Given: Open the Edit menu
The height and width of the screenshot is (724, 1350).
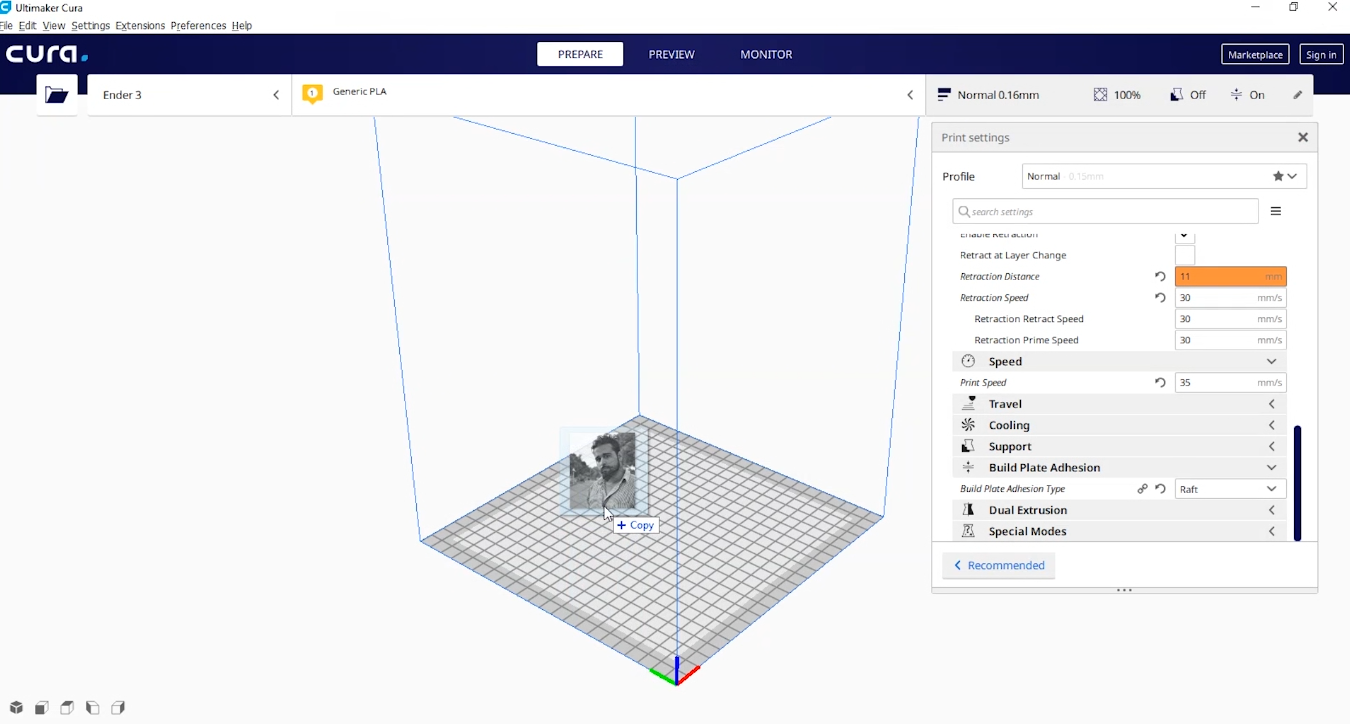Looking at the screenshot, I should pos(28,25).
